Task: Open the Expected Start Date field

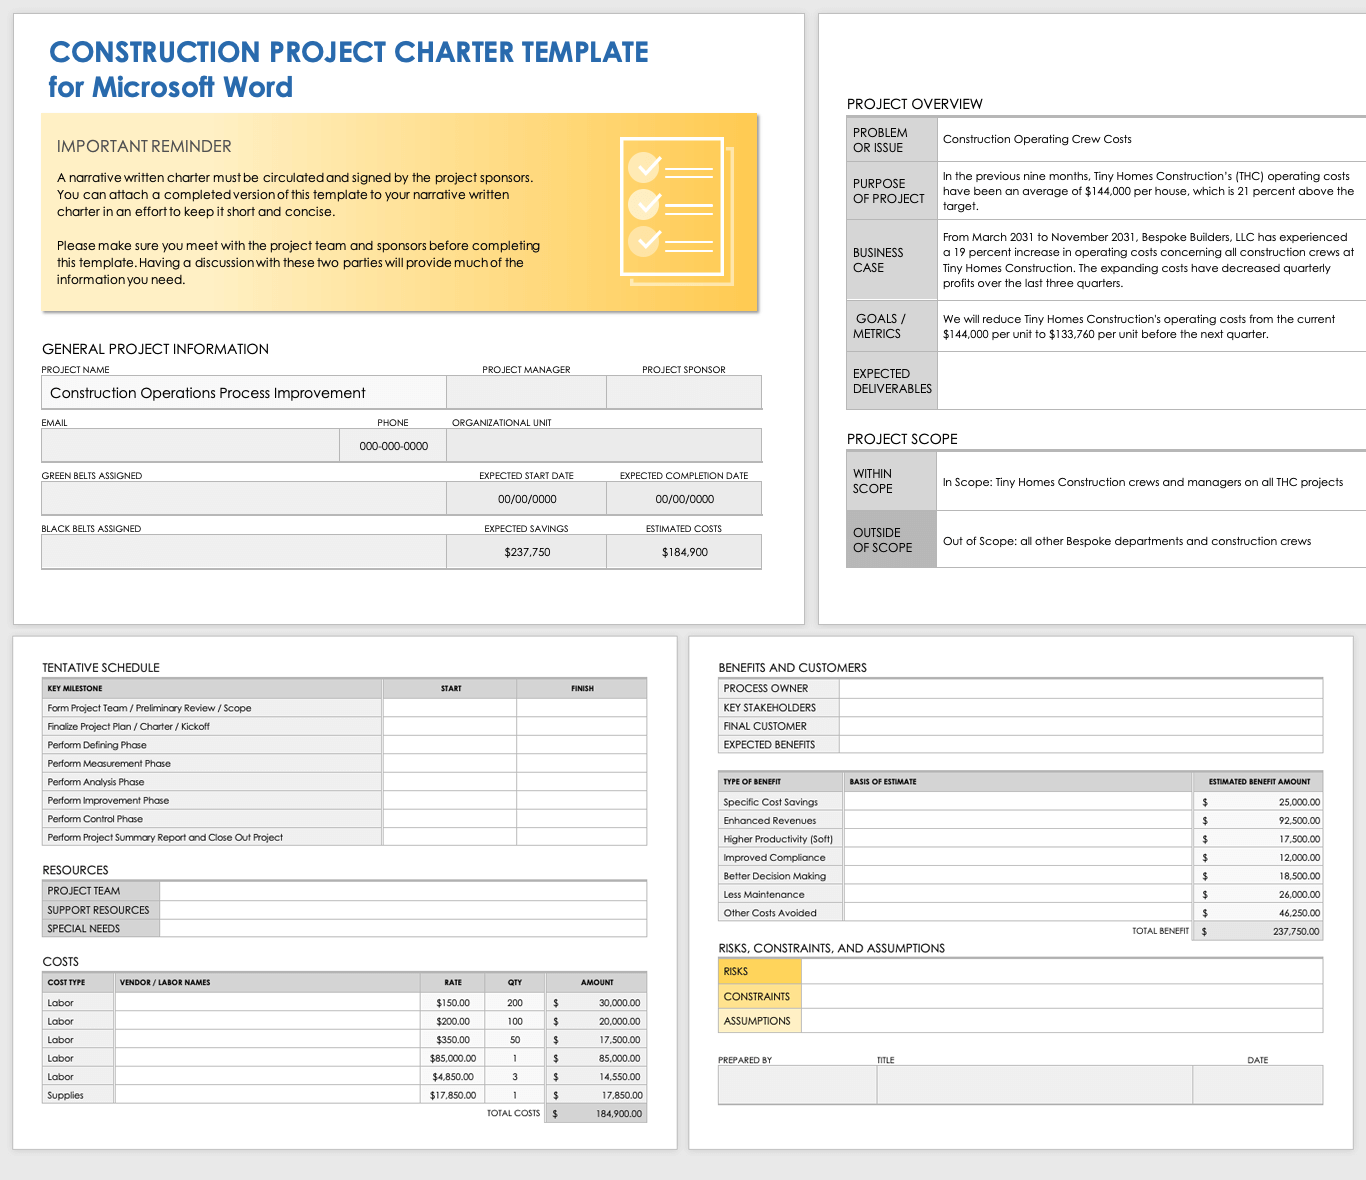Action: (525, 498)
